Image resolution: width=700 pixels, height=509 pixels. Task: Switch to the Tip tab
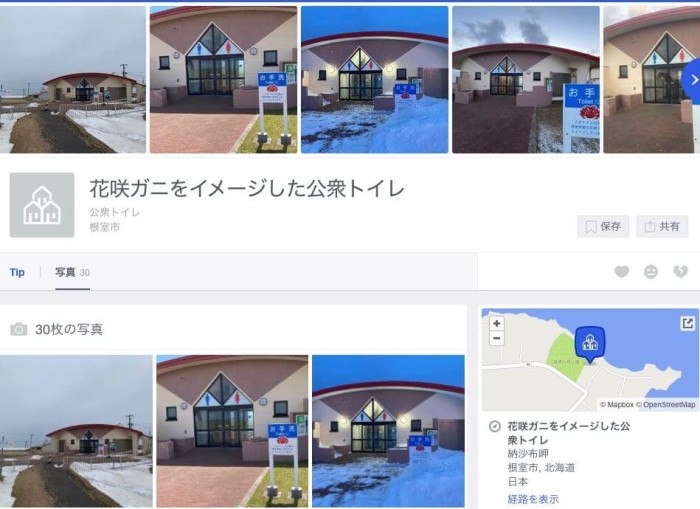tap(17, 272)
